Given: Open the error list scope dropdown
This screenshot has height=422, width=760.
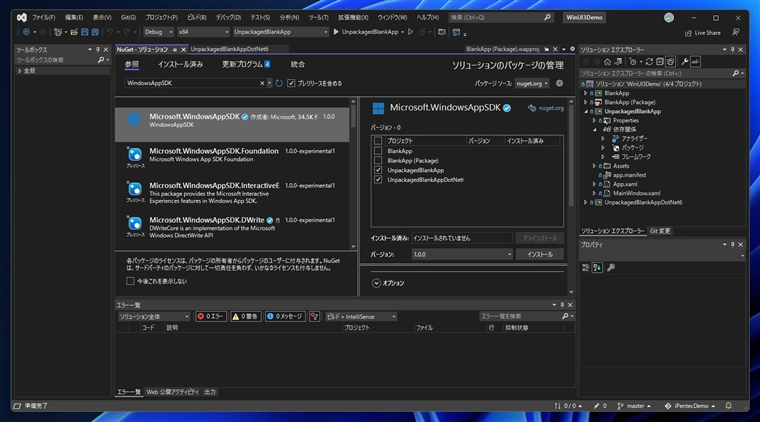Looking at the screenshot, I should click(x=154, y=316).
